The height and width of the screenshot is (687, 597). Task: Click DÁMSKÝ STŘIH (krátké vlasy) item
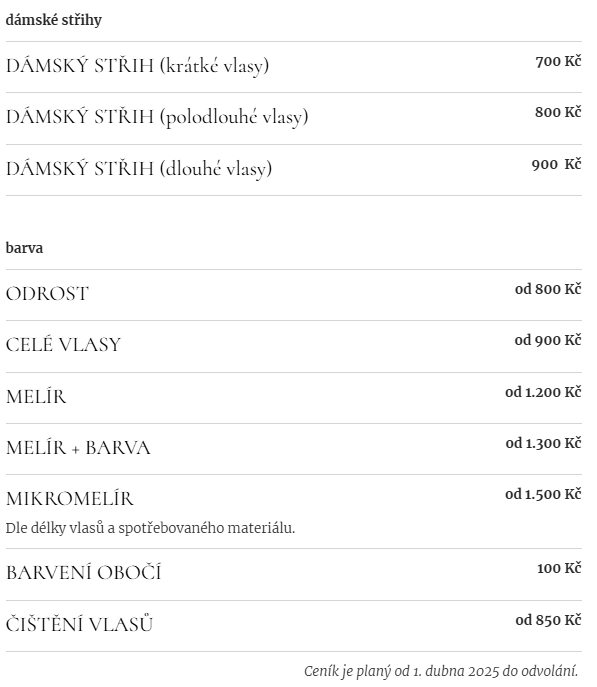(x=138, y=66)
